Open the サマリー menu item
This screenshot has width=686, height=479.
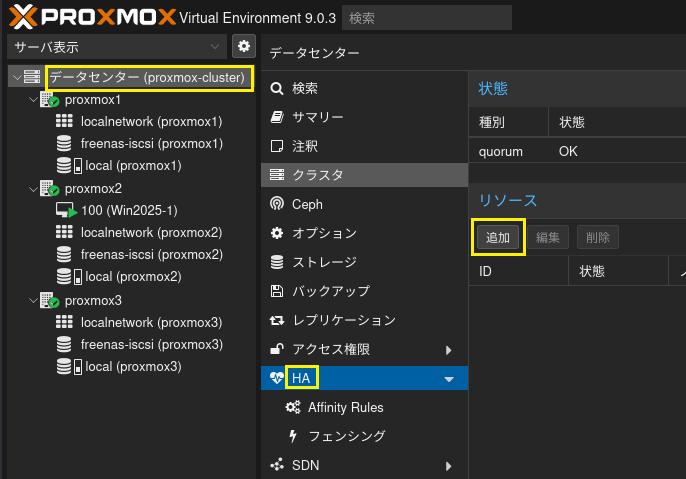point(364,117)
